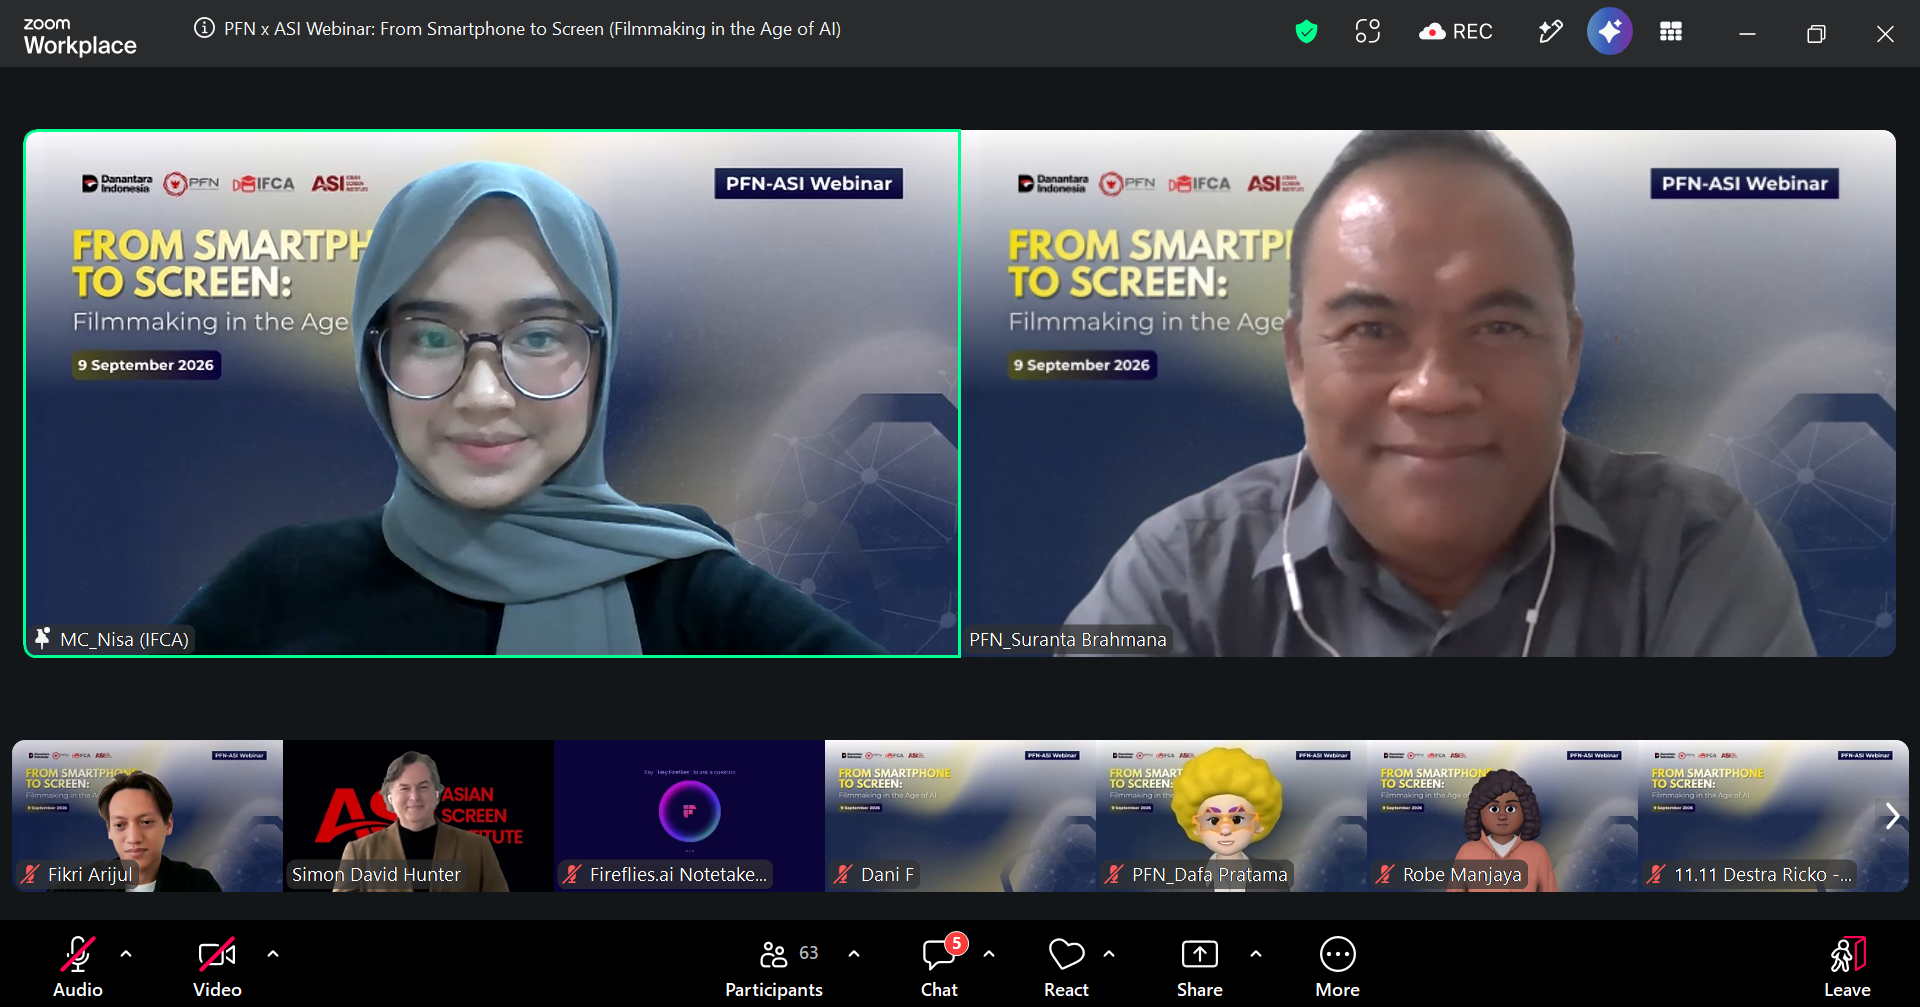This screenshot has height=1008, width=1920.
Task: Open the Chat panel
Action: pos(939,967)
